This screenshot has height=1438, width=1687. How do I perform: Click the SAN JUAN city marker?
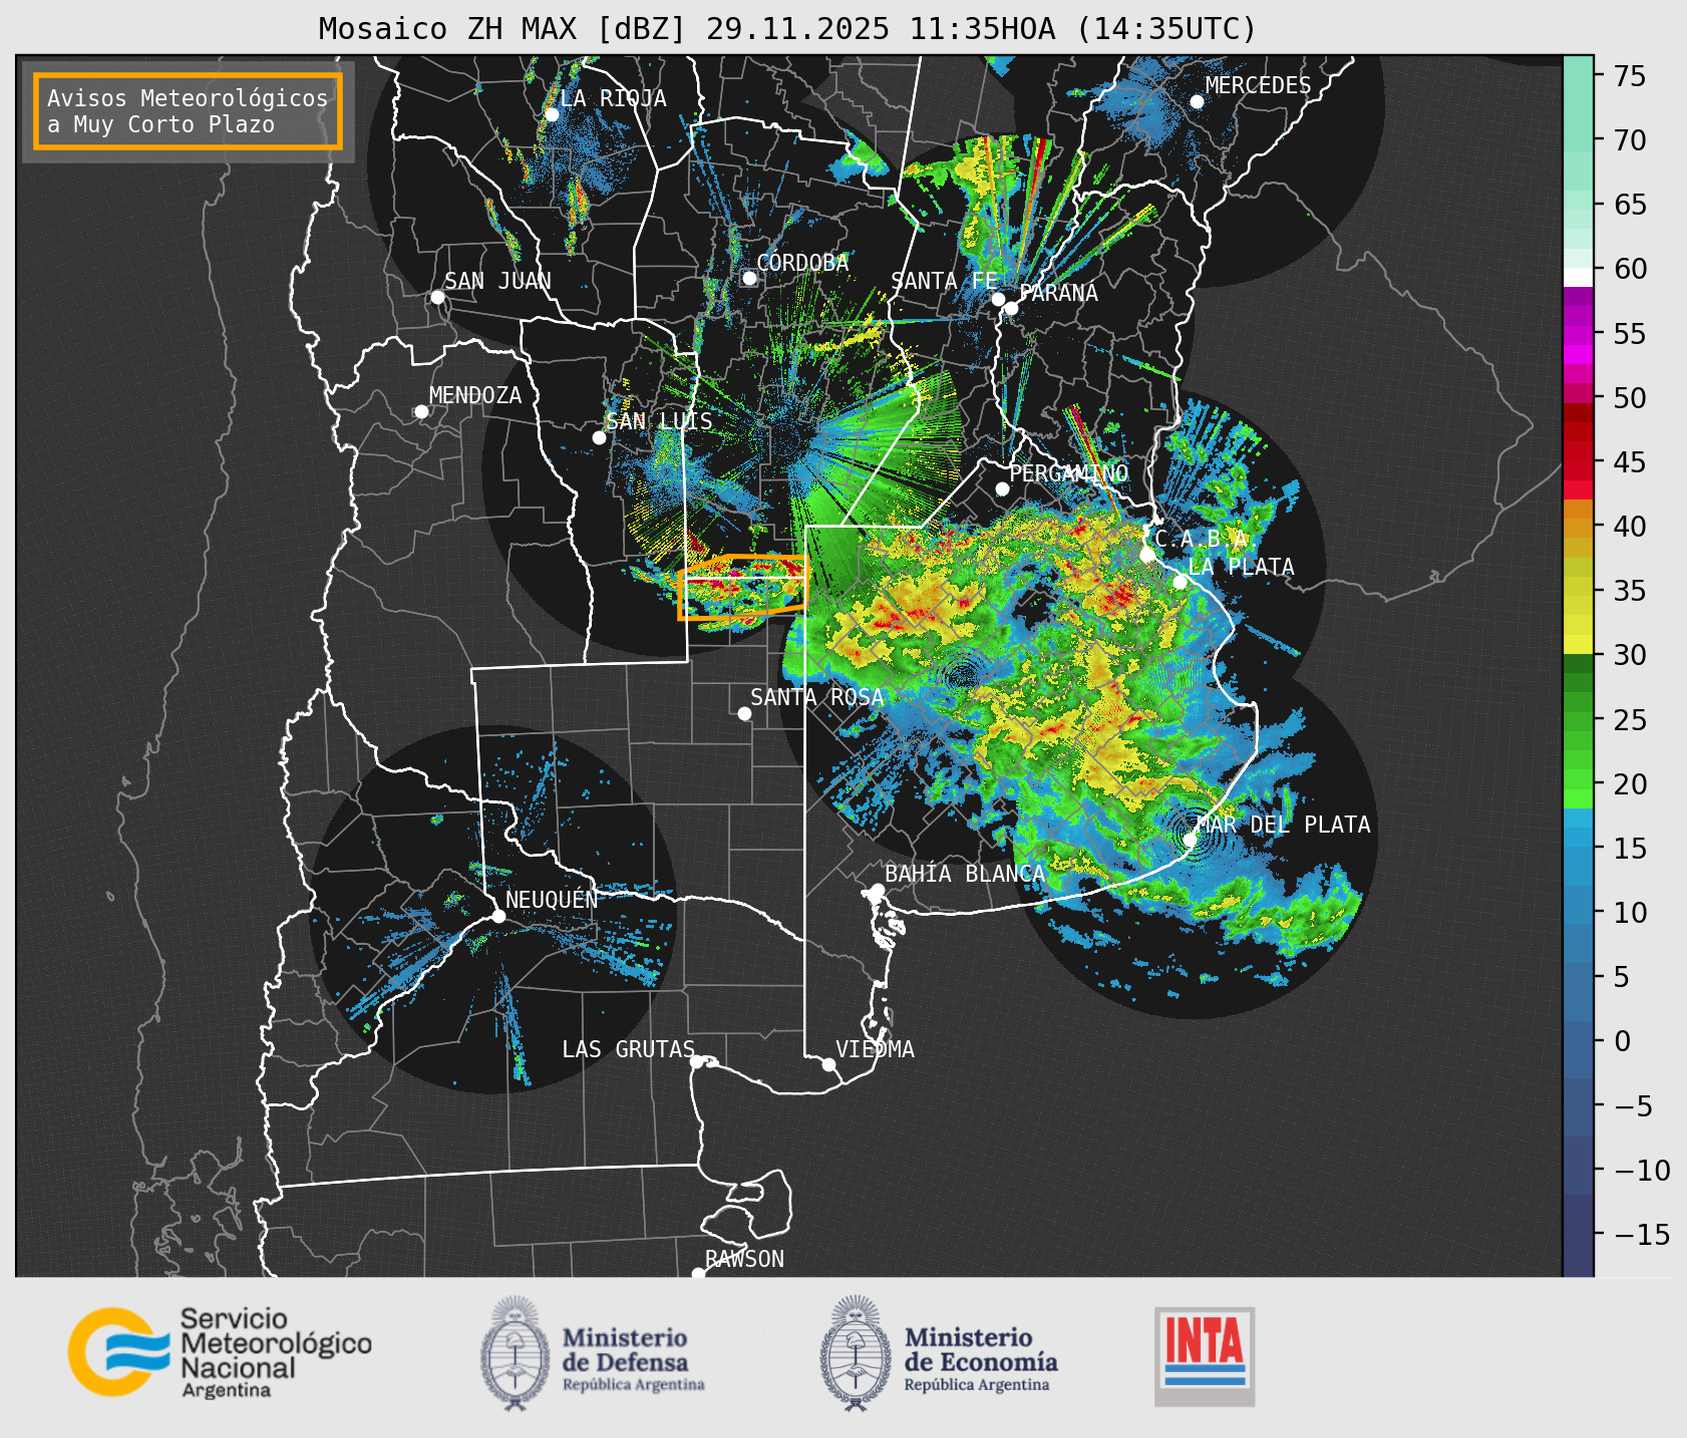(x=437, y=297)
